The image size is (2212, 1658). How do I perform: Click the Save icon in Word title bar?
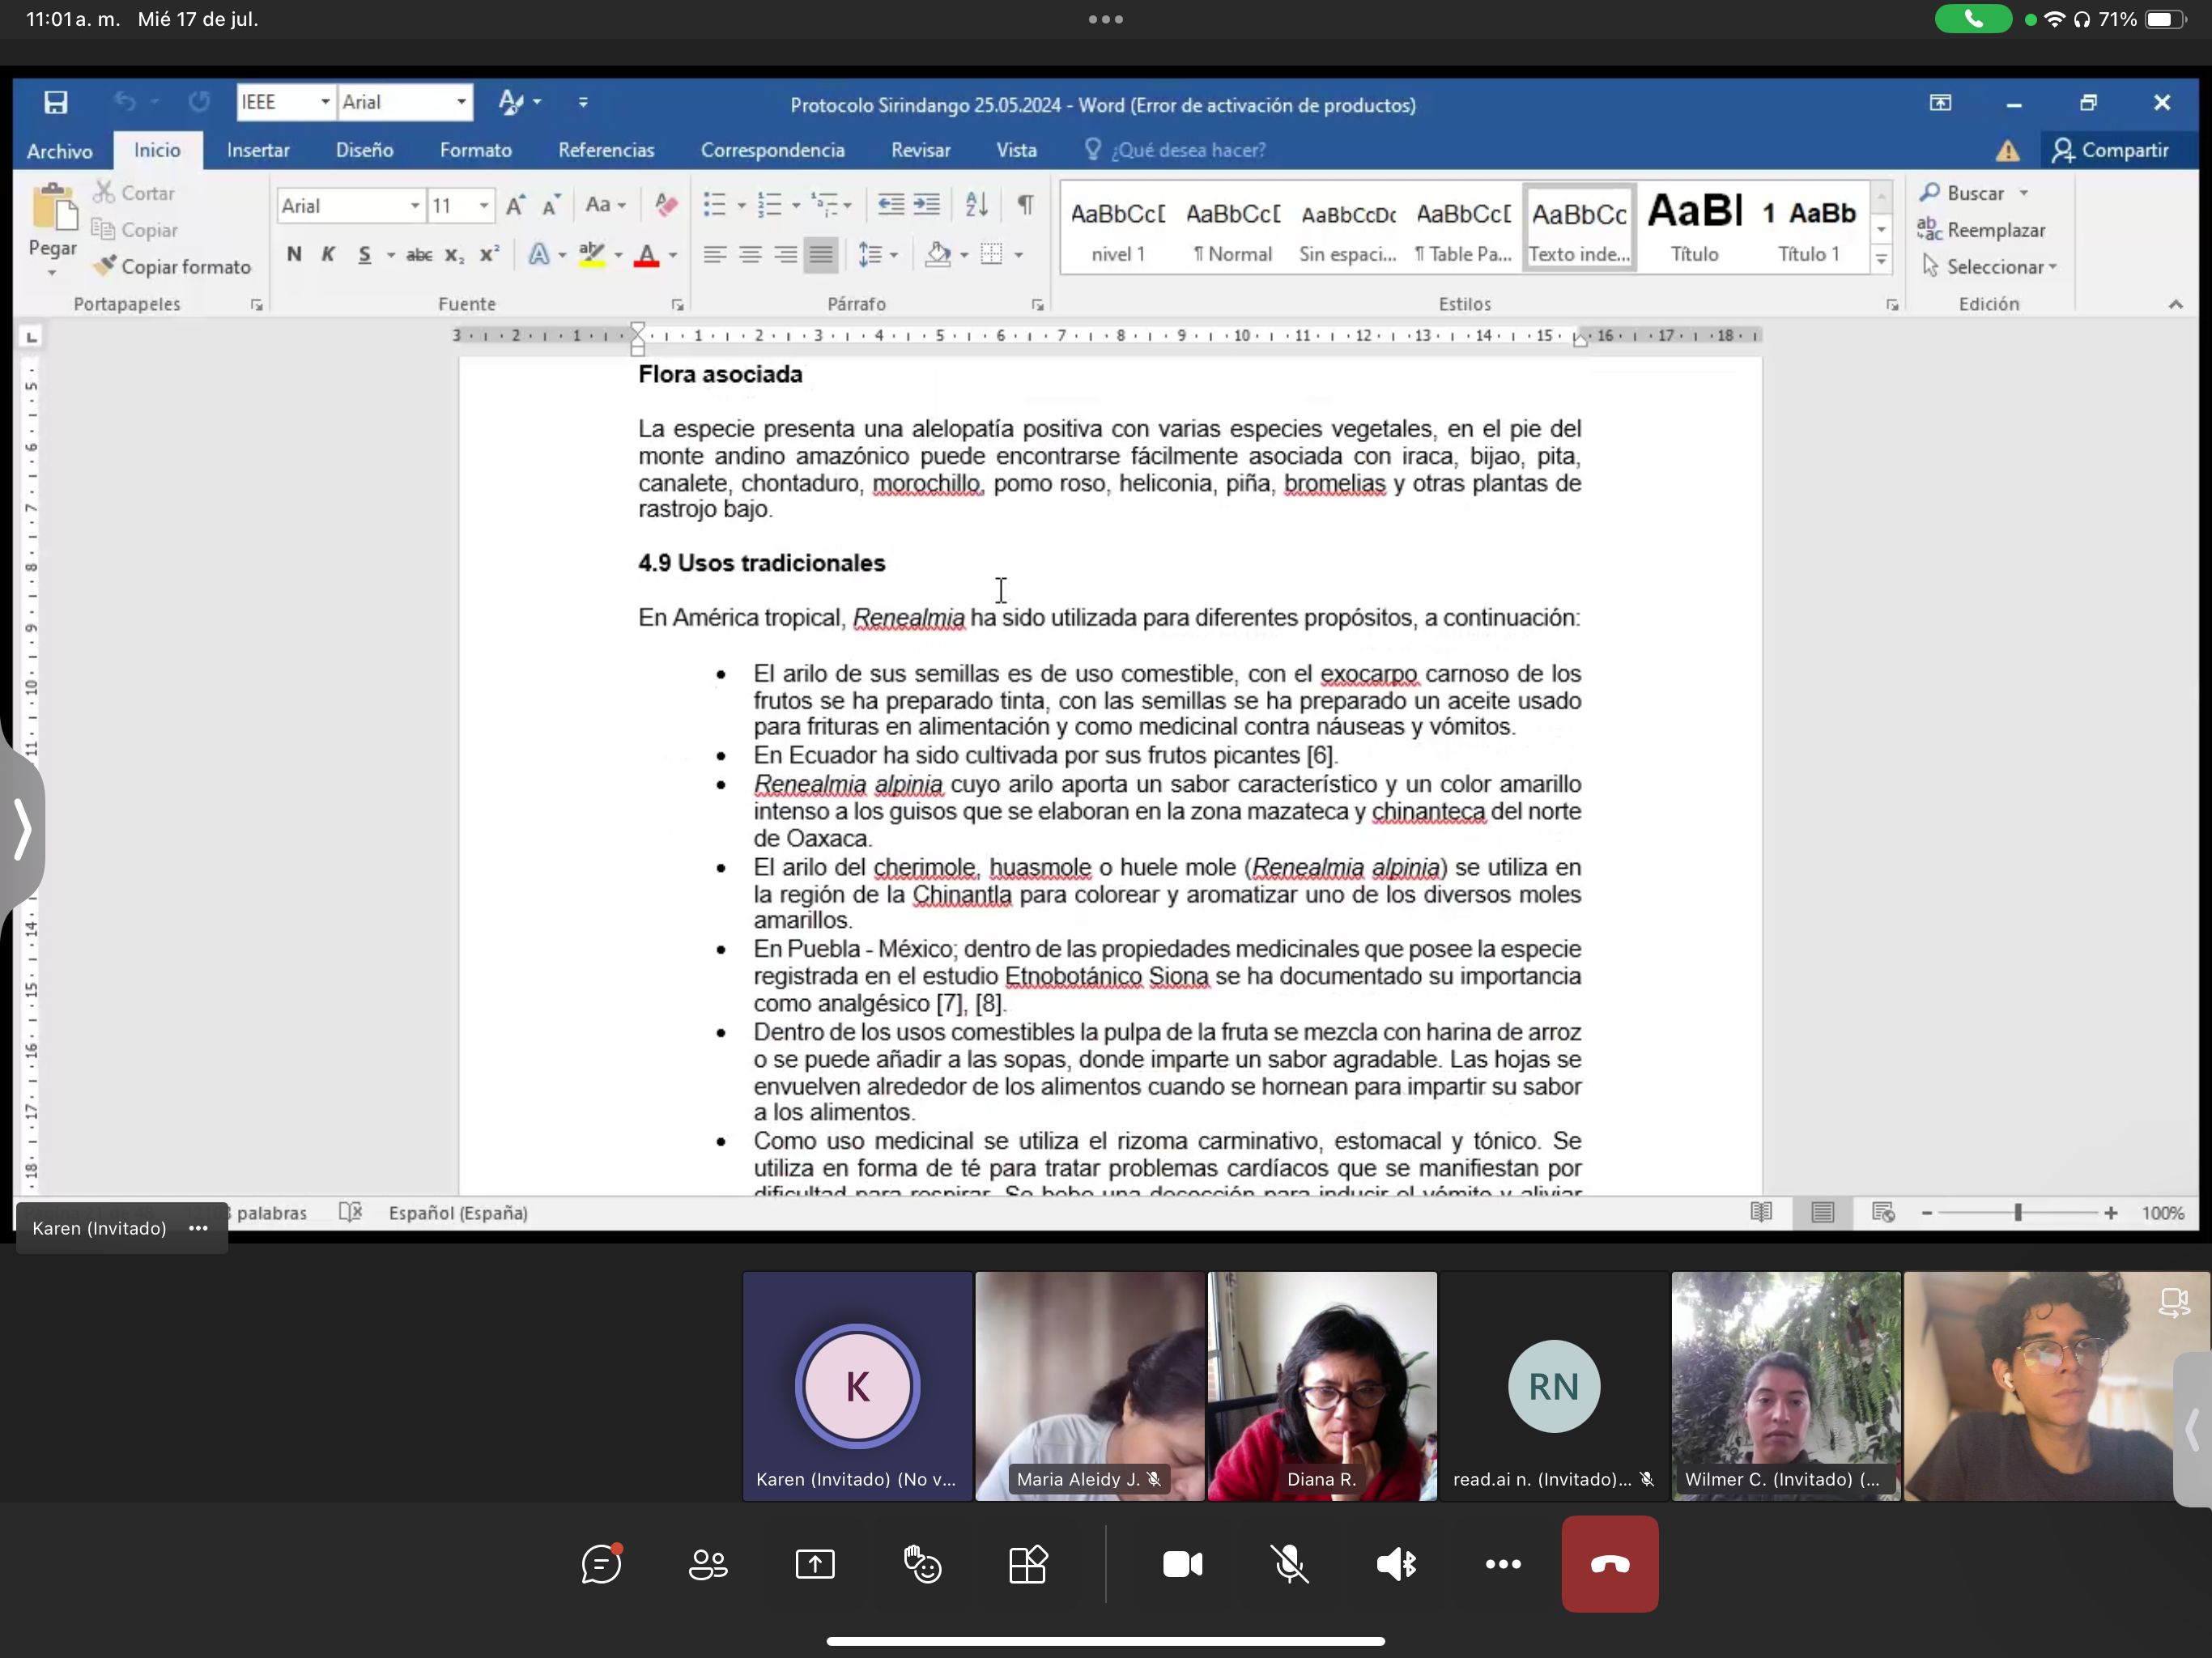pos(56,102)
